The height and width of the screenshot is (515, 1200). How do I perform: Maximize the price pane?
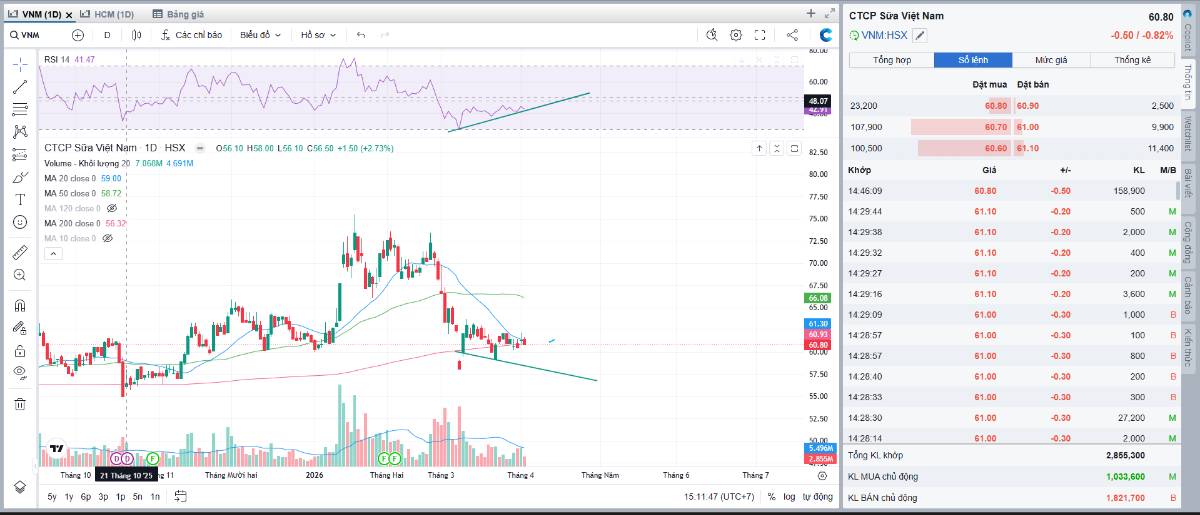click(x=794, y=148)
